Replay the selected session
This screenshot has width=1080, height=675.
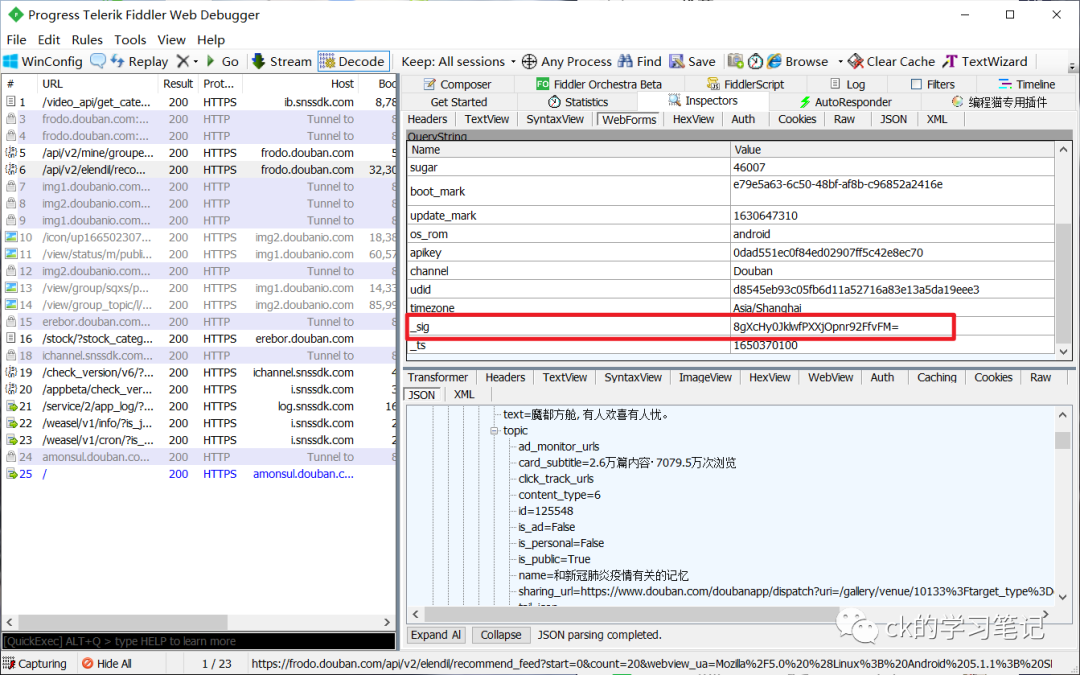click(140, 61)
